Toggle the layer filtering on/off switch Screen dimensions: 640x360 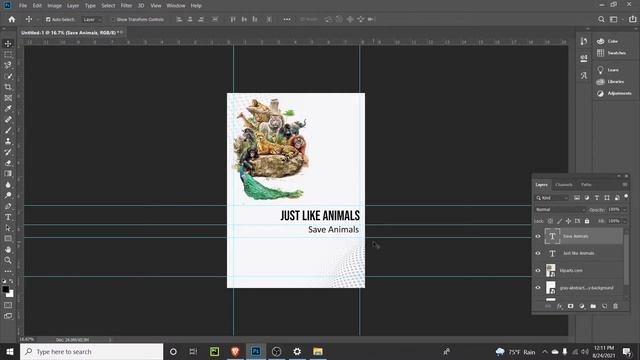point(626,197)
